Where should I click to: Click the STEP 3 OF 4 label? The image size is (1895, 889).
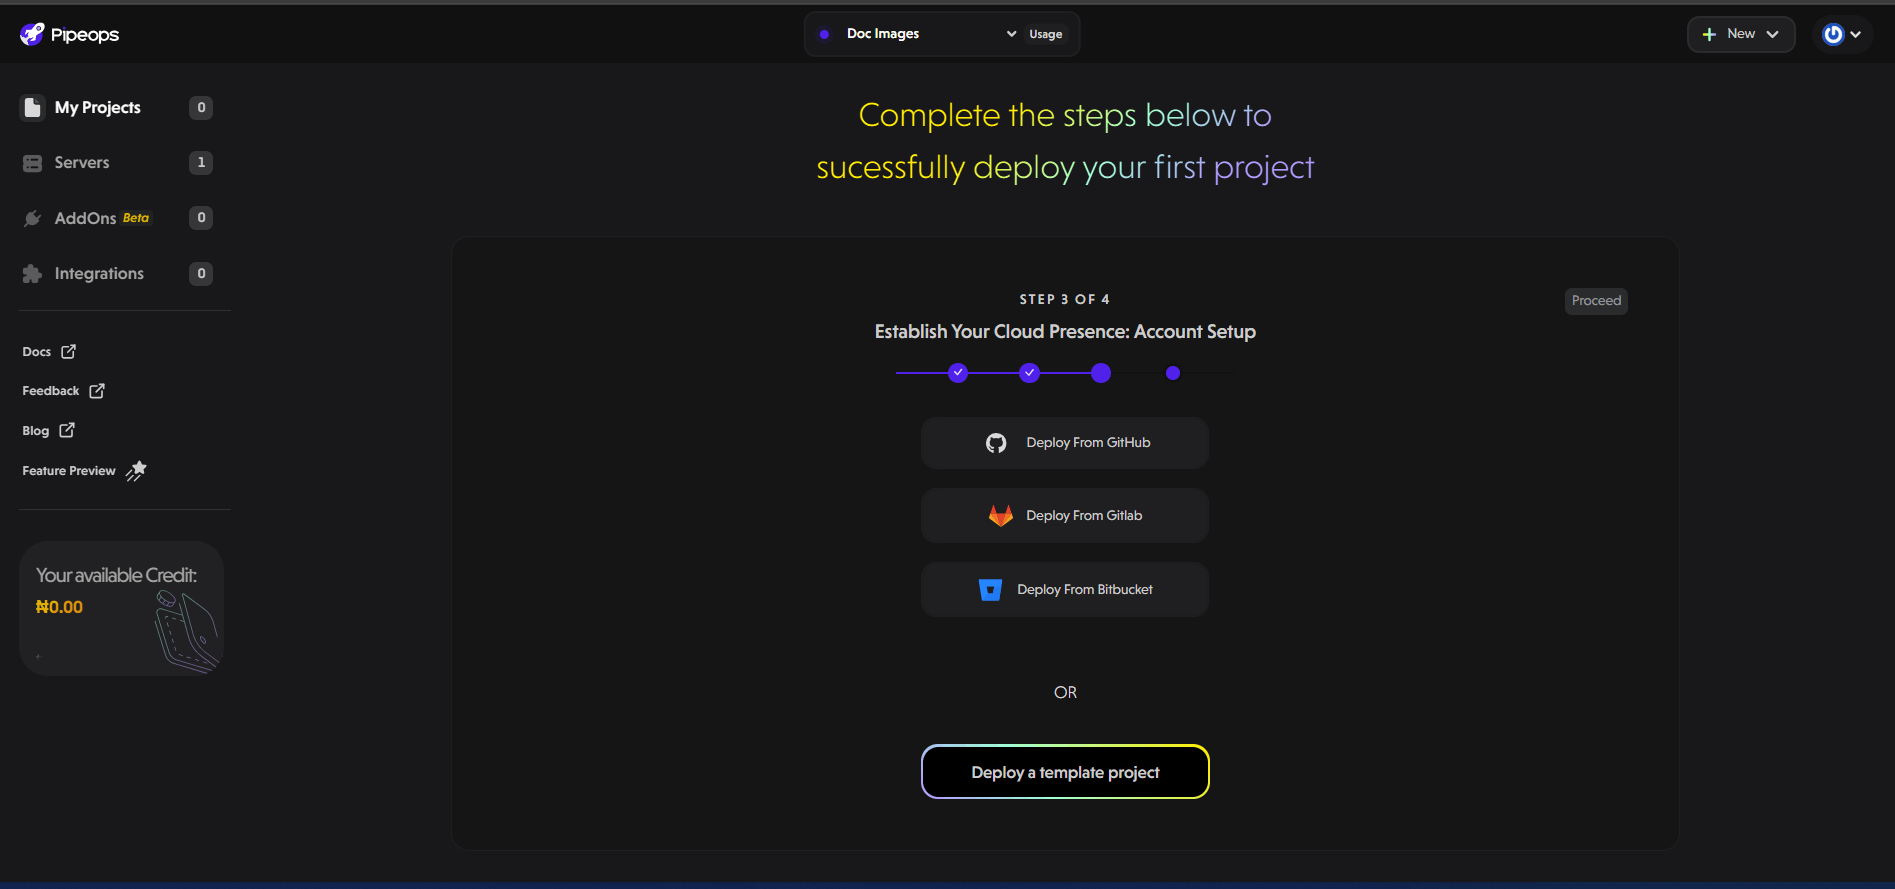coord(1065,299)
